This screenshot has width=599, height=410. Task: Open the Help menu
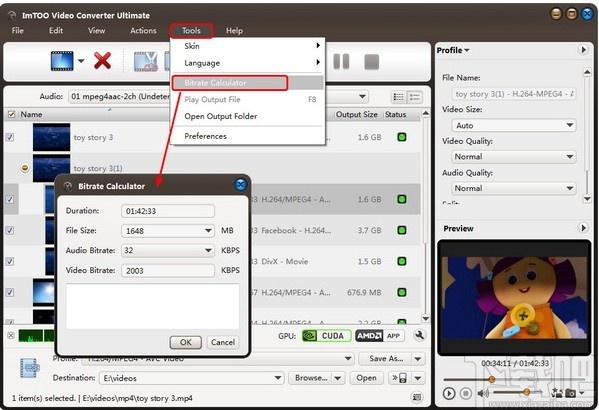(x=234, y=31)
